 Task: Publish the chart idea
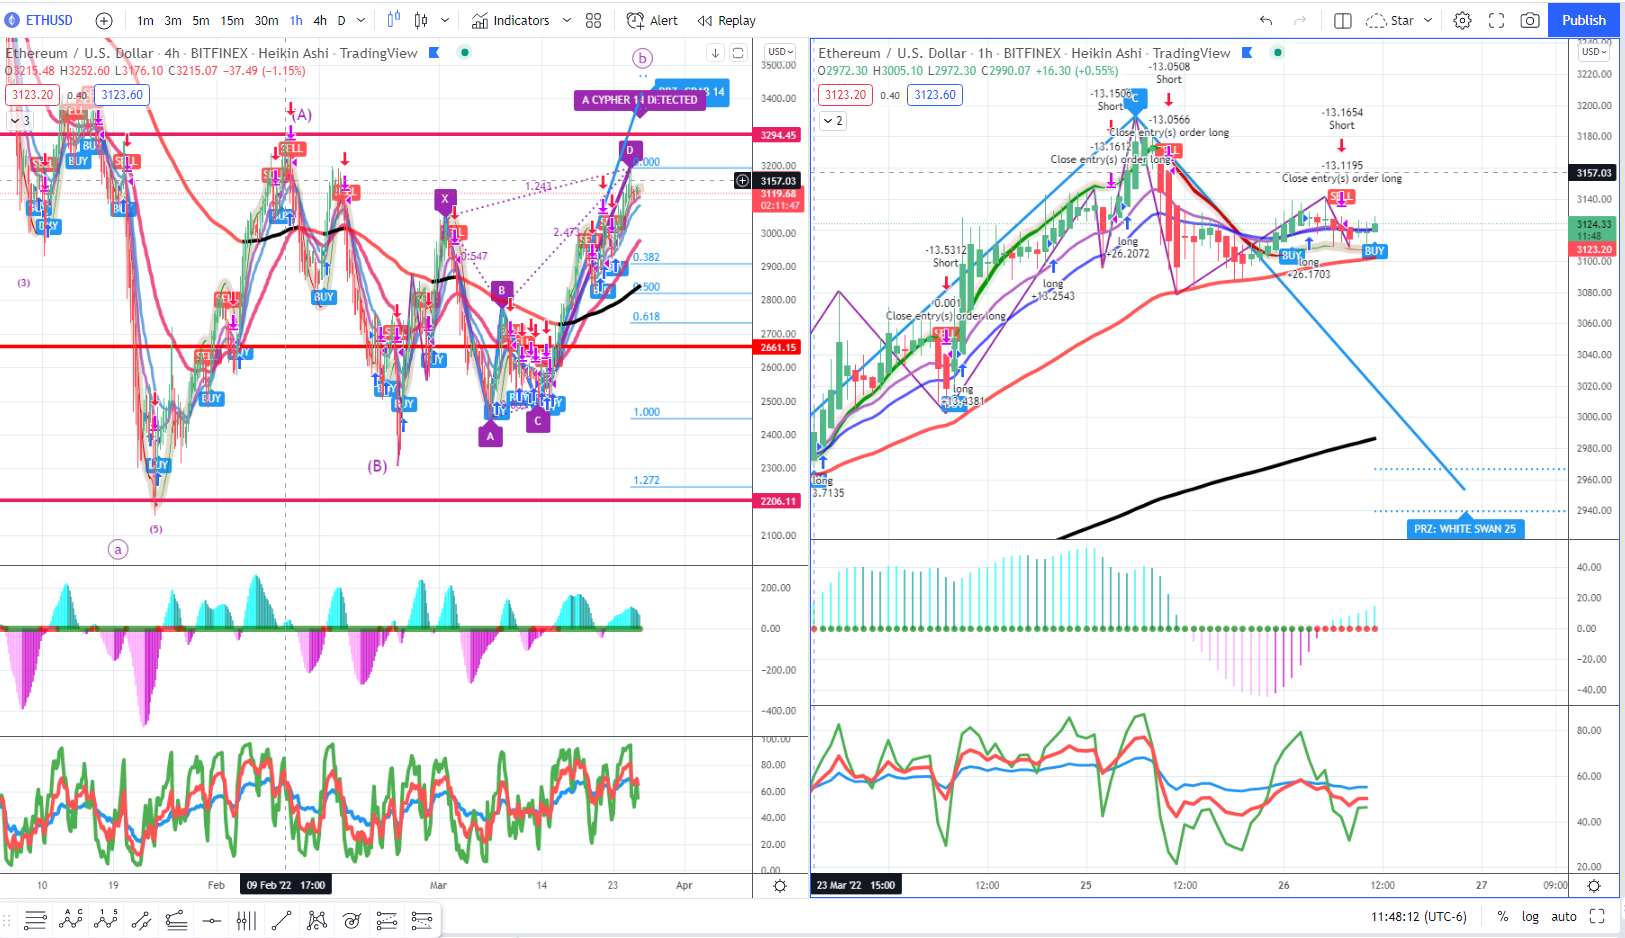coord(1584,20)
